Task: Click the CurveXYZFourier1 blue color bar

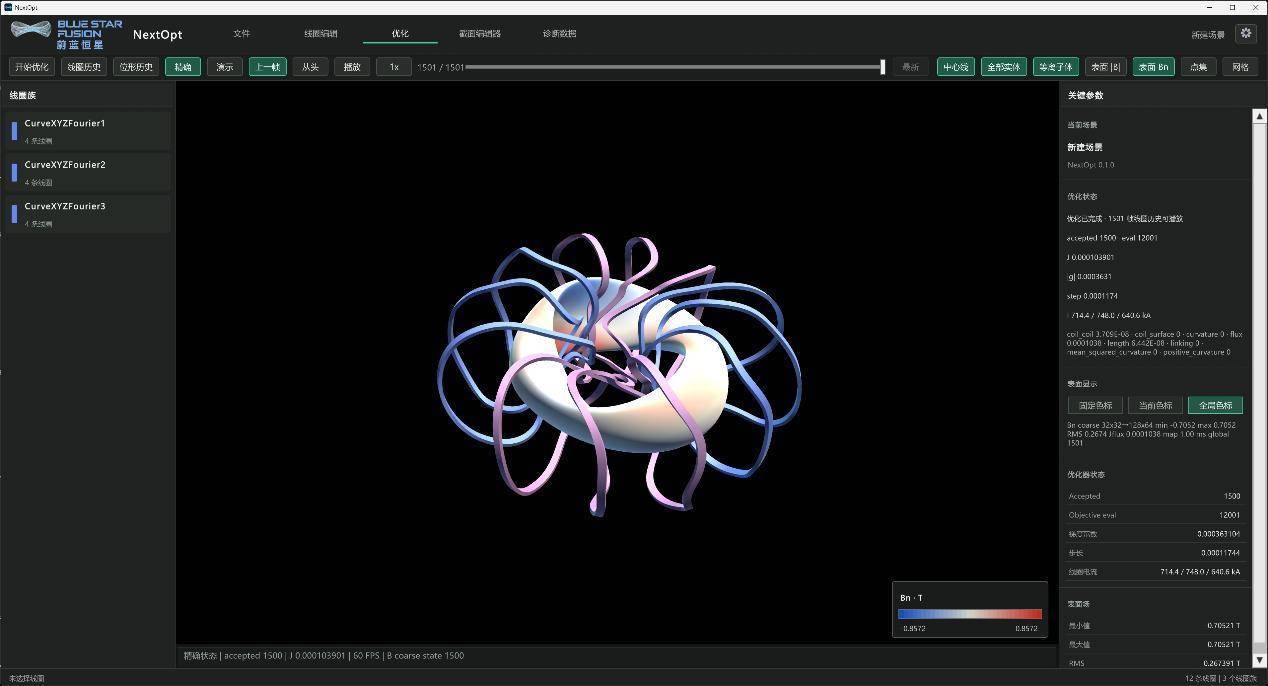Action: point(14,131)
